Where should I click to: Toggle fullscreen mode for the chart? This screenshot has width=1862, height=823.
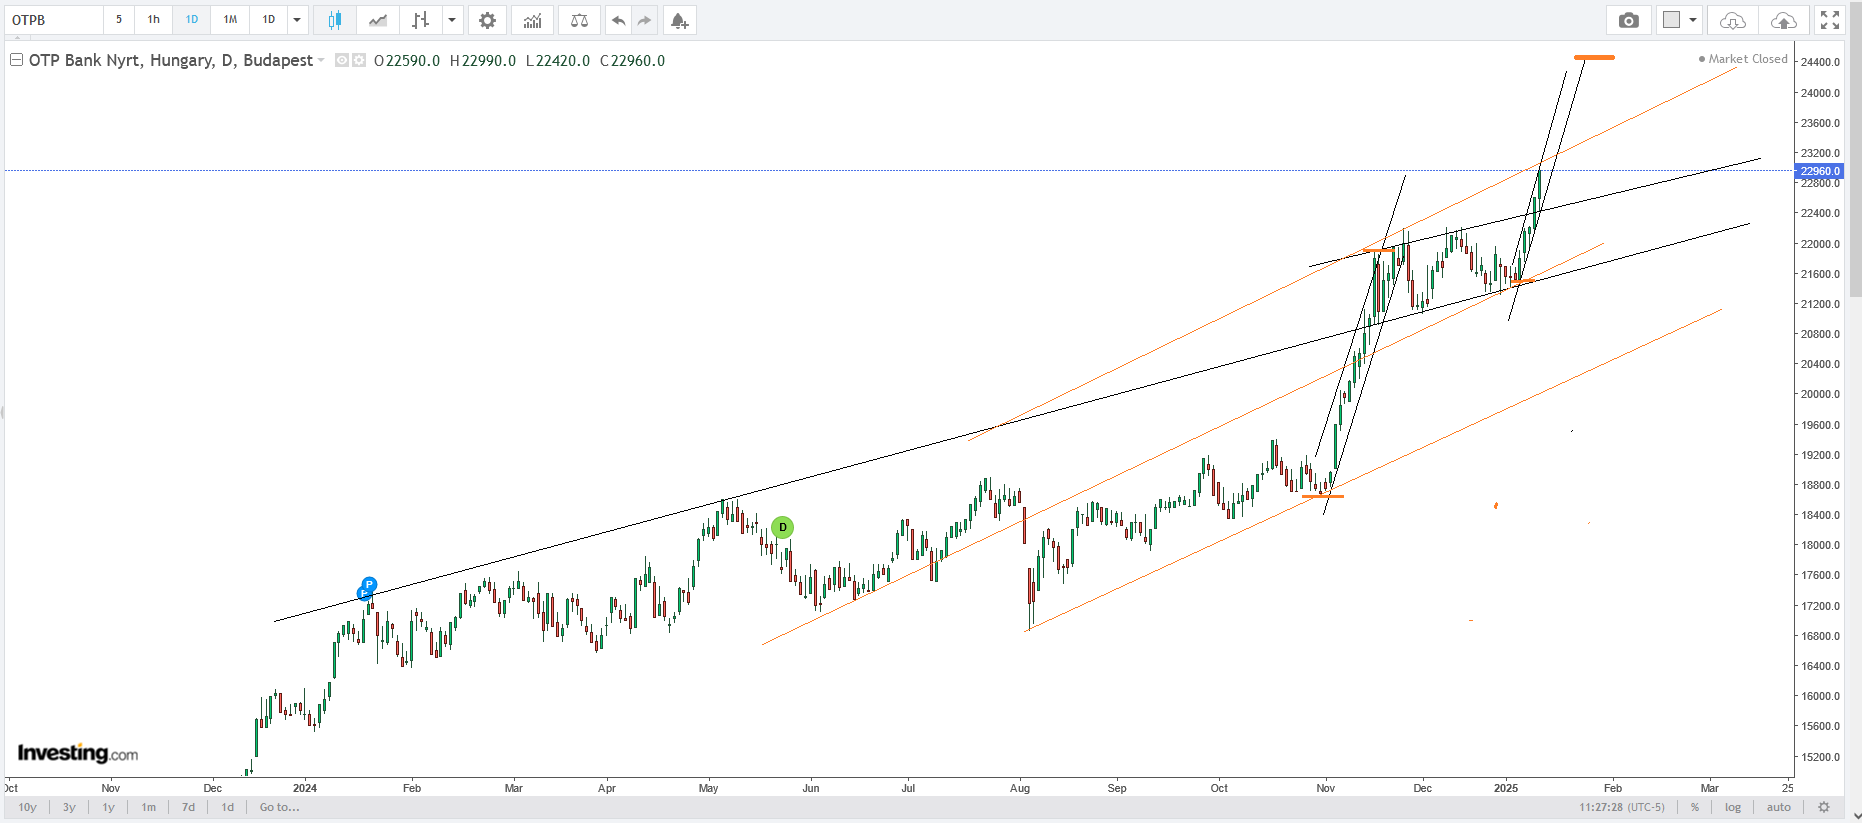[x=1830, y=20]
